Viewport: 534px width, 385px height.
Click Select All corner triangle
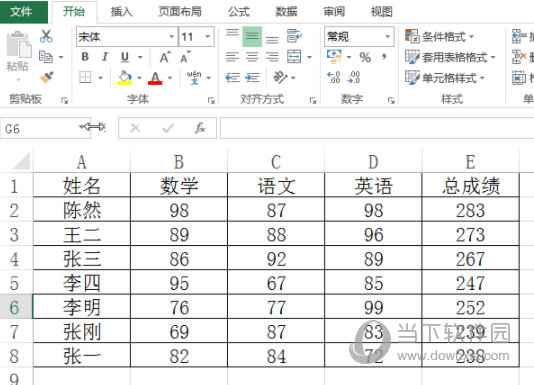21,160
